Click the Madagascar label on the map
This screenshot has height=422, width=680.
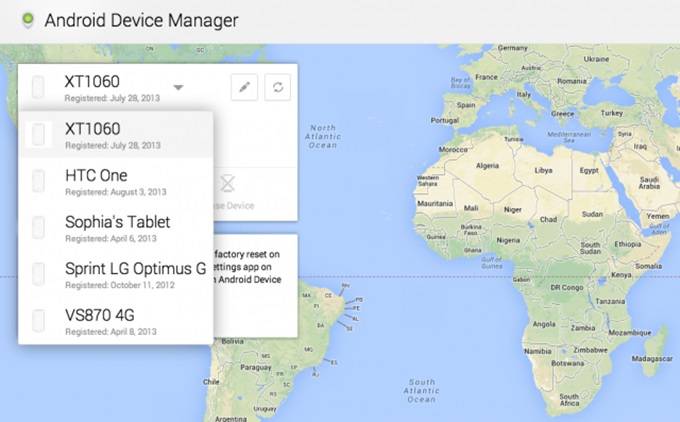(652, 359)
